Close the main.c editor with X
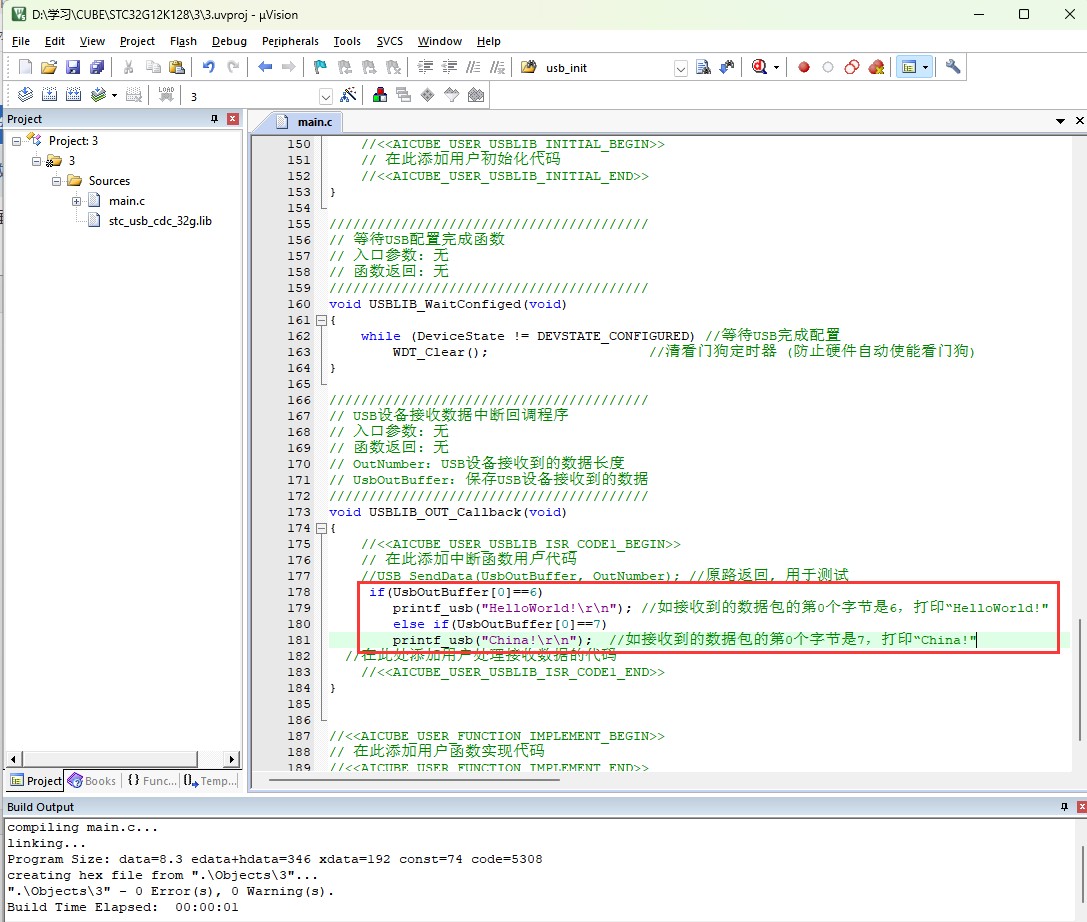This screenshot has height=922, width=1087. [x=1079, y=121]
